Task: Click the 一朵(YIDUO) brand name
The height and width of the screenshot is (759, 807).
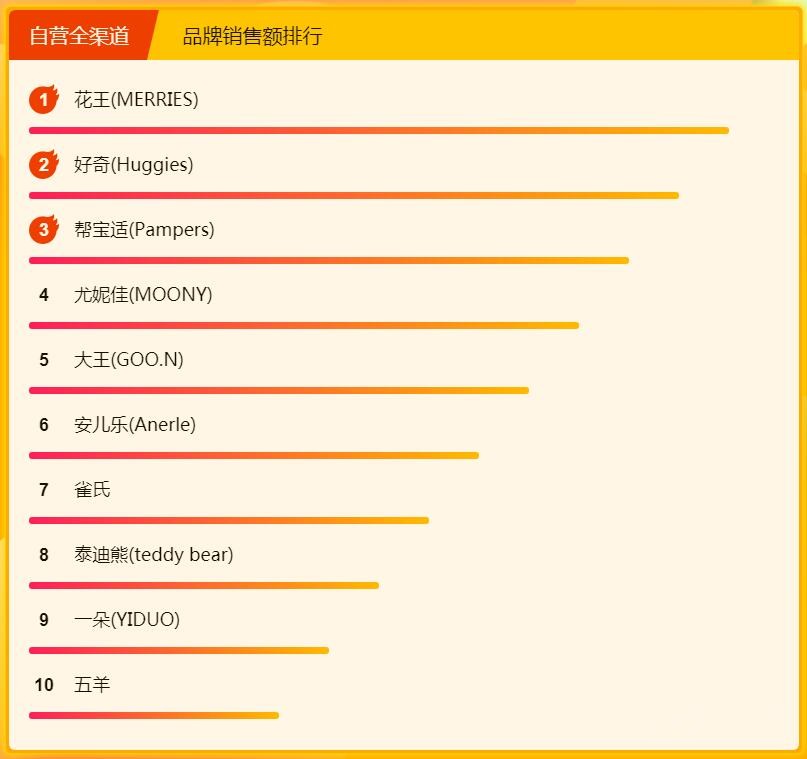Action: coord(127,620)
